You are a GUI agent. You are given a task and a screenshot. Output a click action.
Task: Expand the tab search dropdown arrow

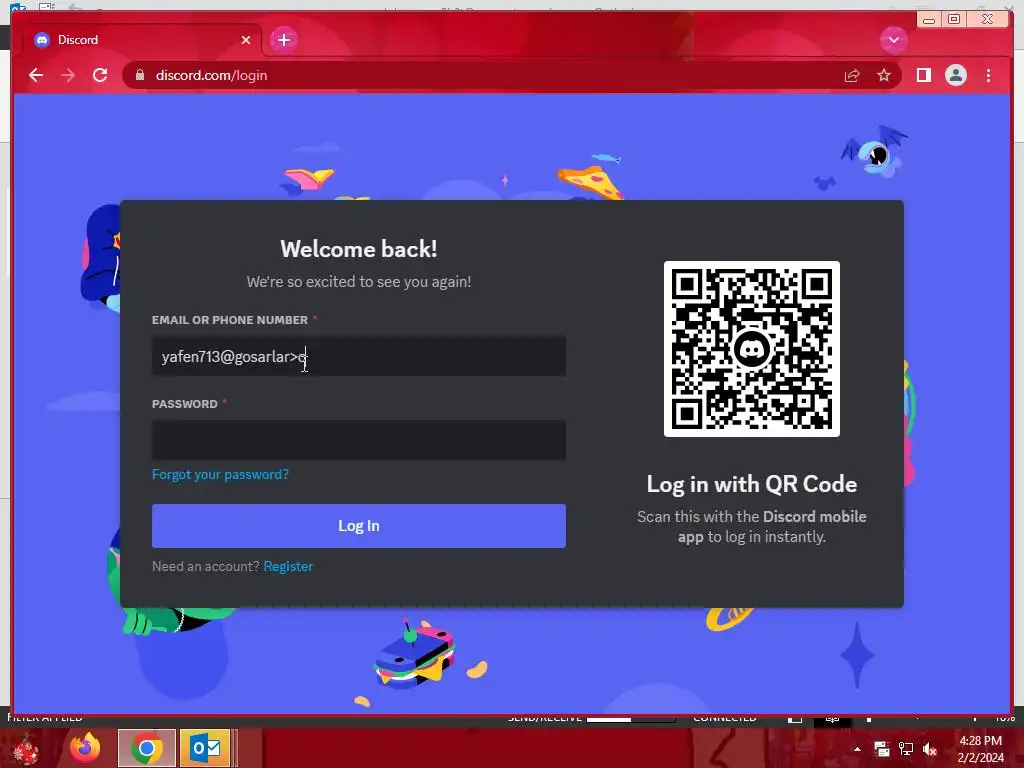point(893,40)
